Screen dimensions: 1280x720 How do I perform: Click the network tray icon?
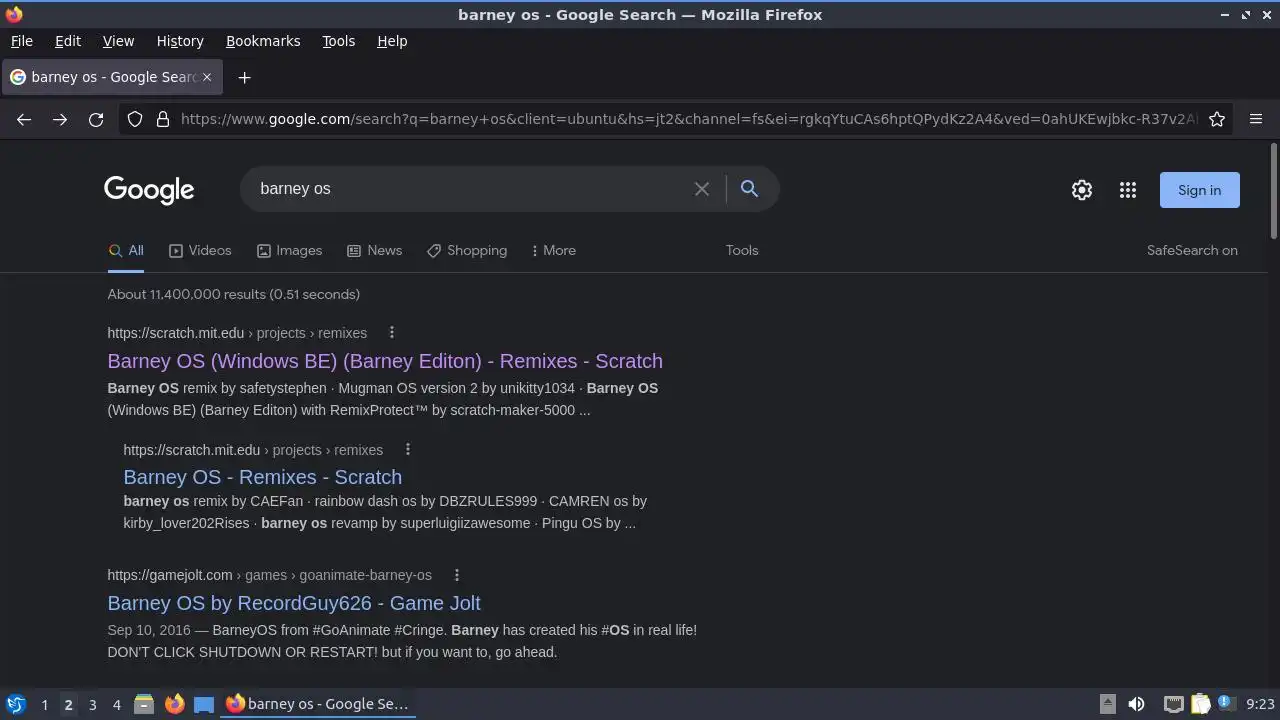click(x=1174, y=704)
